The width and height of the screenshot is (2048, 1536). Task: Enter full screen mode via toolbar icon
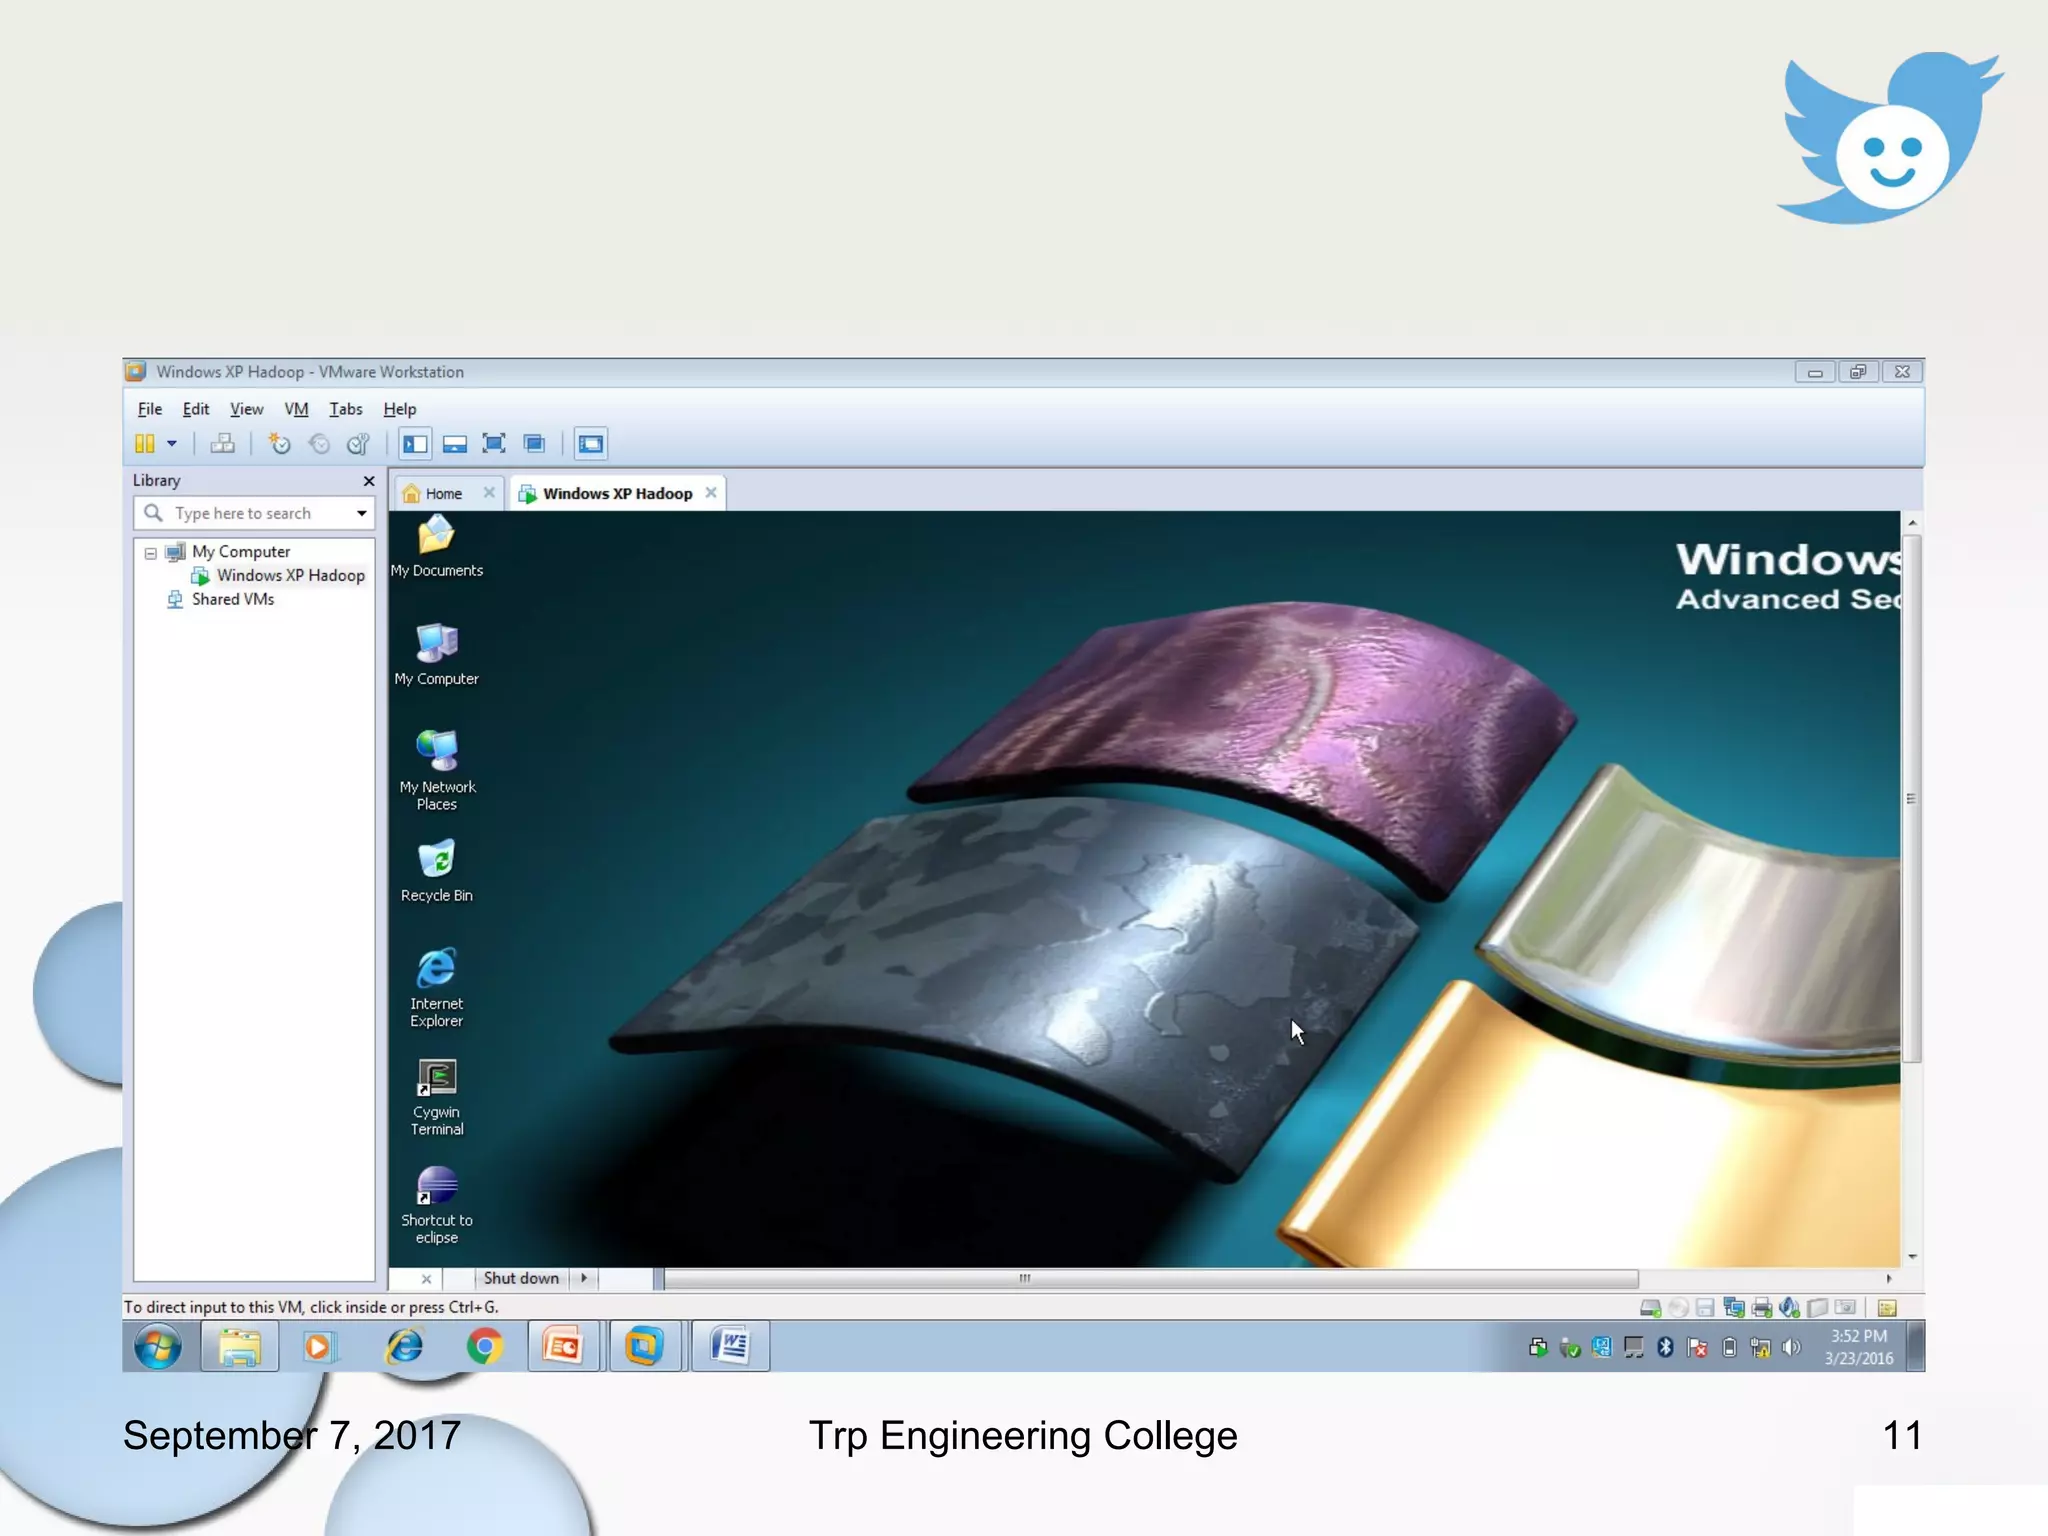tap(494, 444)
